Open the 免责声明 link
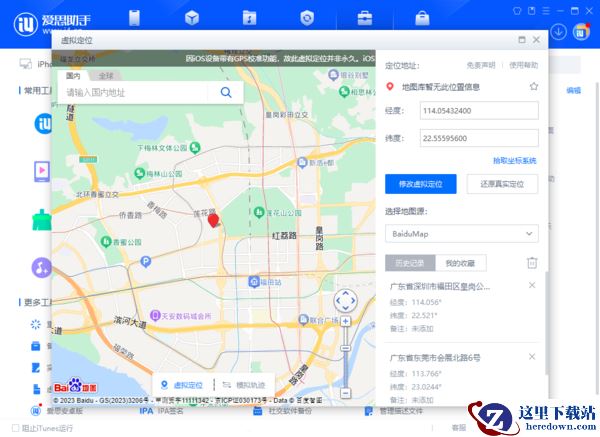 (x=481, y=65)
